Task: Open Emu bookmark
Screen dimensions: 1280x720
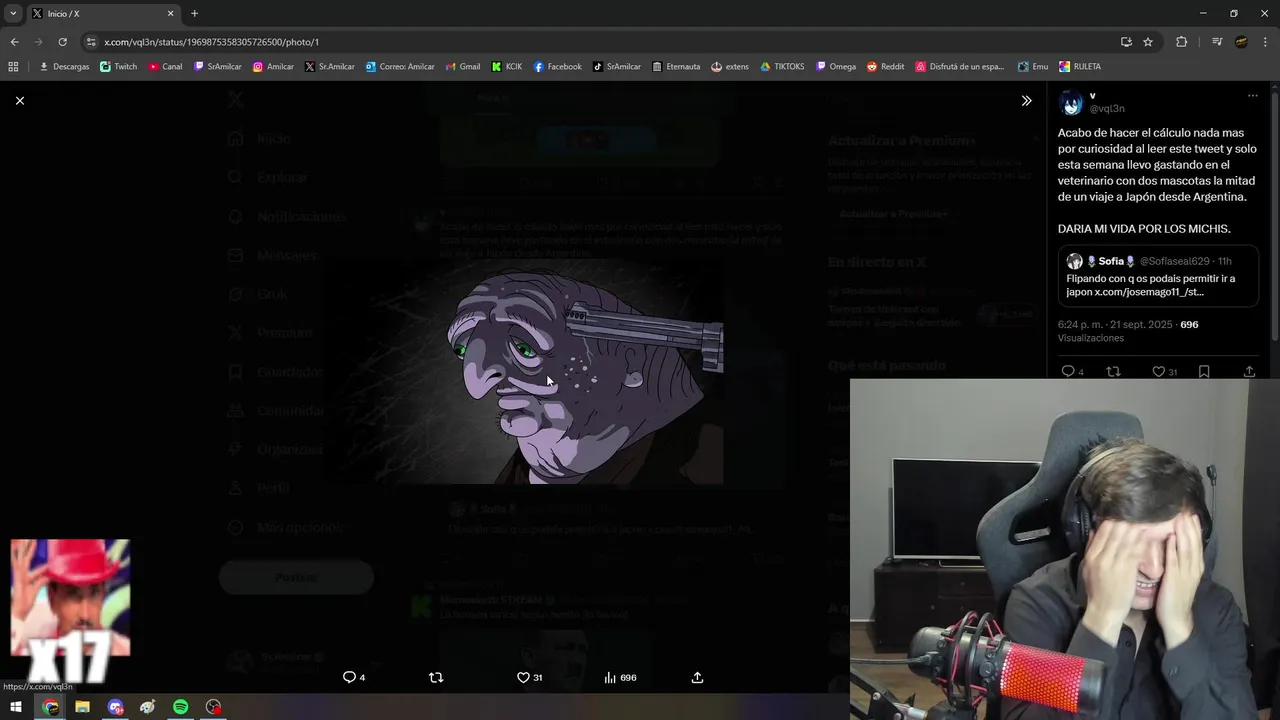Action: coord(1033,66)
